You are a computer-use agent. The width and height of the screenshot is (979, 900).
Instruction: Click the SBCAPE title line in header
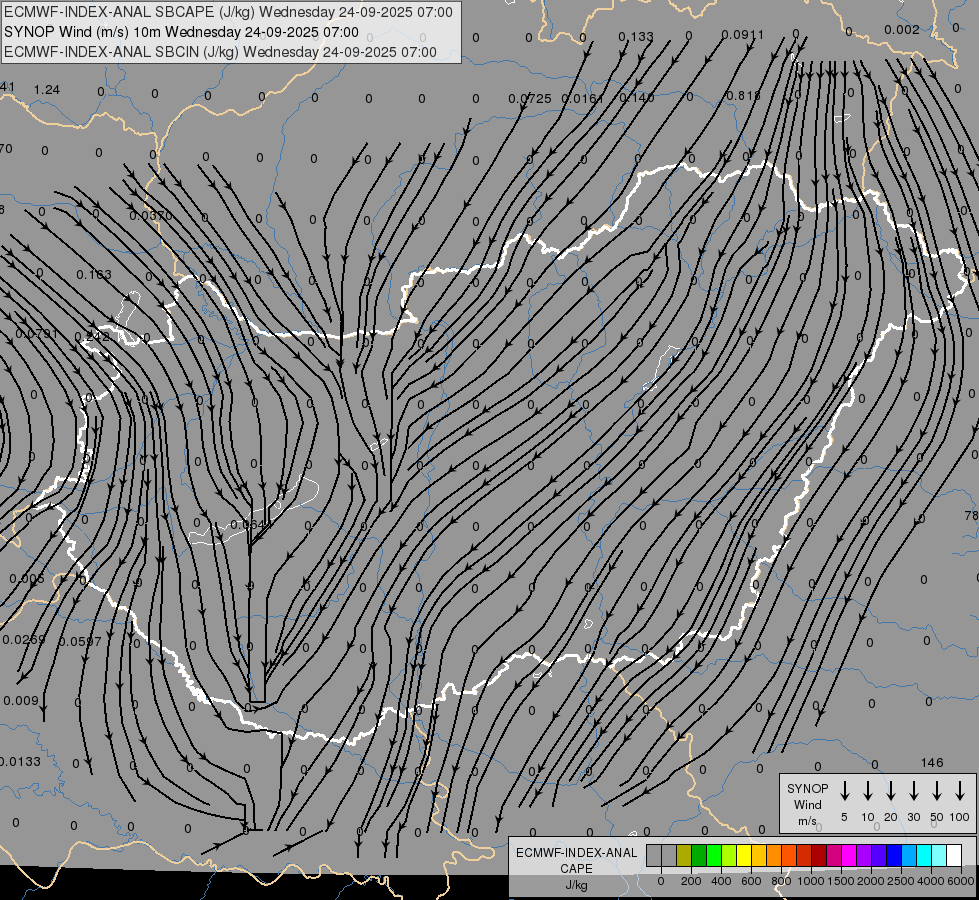(228, 12)
